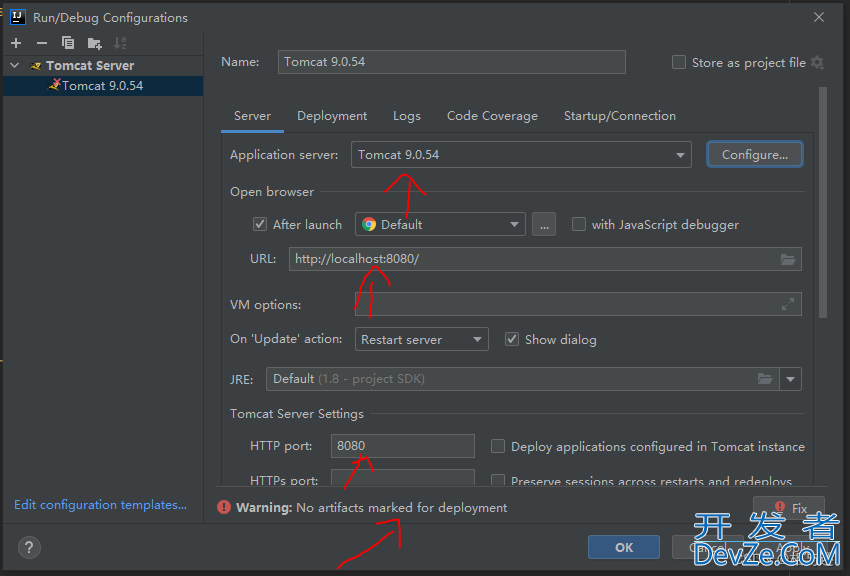Enable Deploy applications configured in Tomcat instance

click(x=498, y=446)
